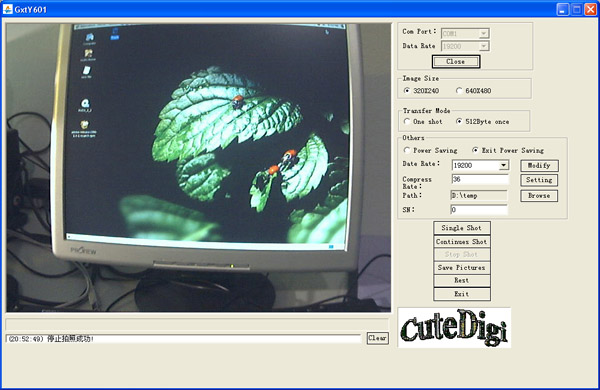Clear the log message with Clear
The width and height of the screenshot is (600, 390).
[377, 338]
